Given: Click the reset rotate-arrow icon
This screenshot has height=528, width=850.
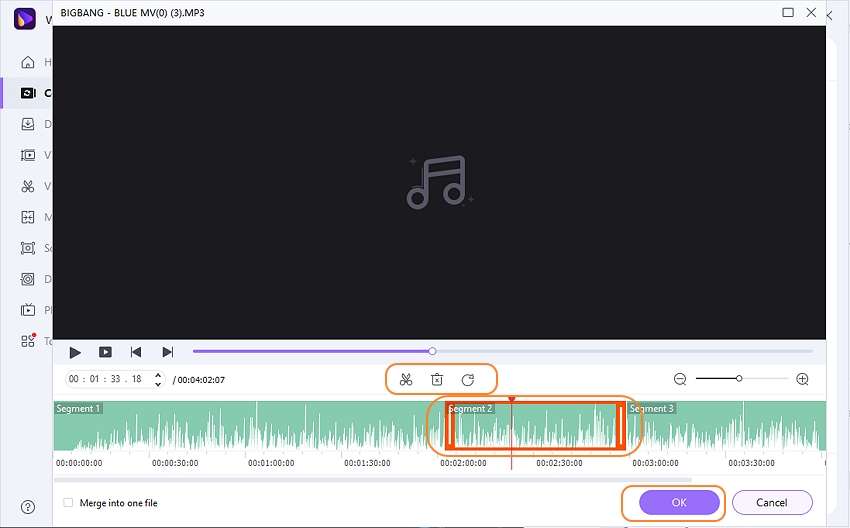Looking at the screenshot, I should click(468, 379).
